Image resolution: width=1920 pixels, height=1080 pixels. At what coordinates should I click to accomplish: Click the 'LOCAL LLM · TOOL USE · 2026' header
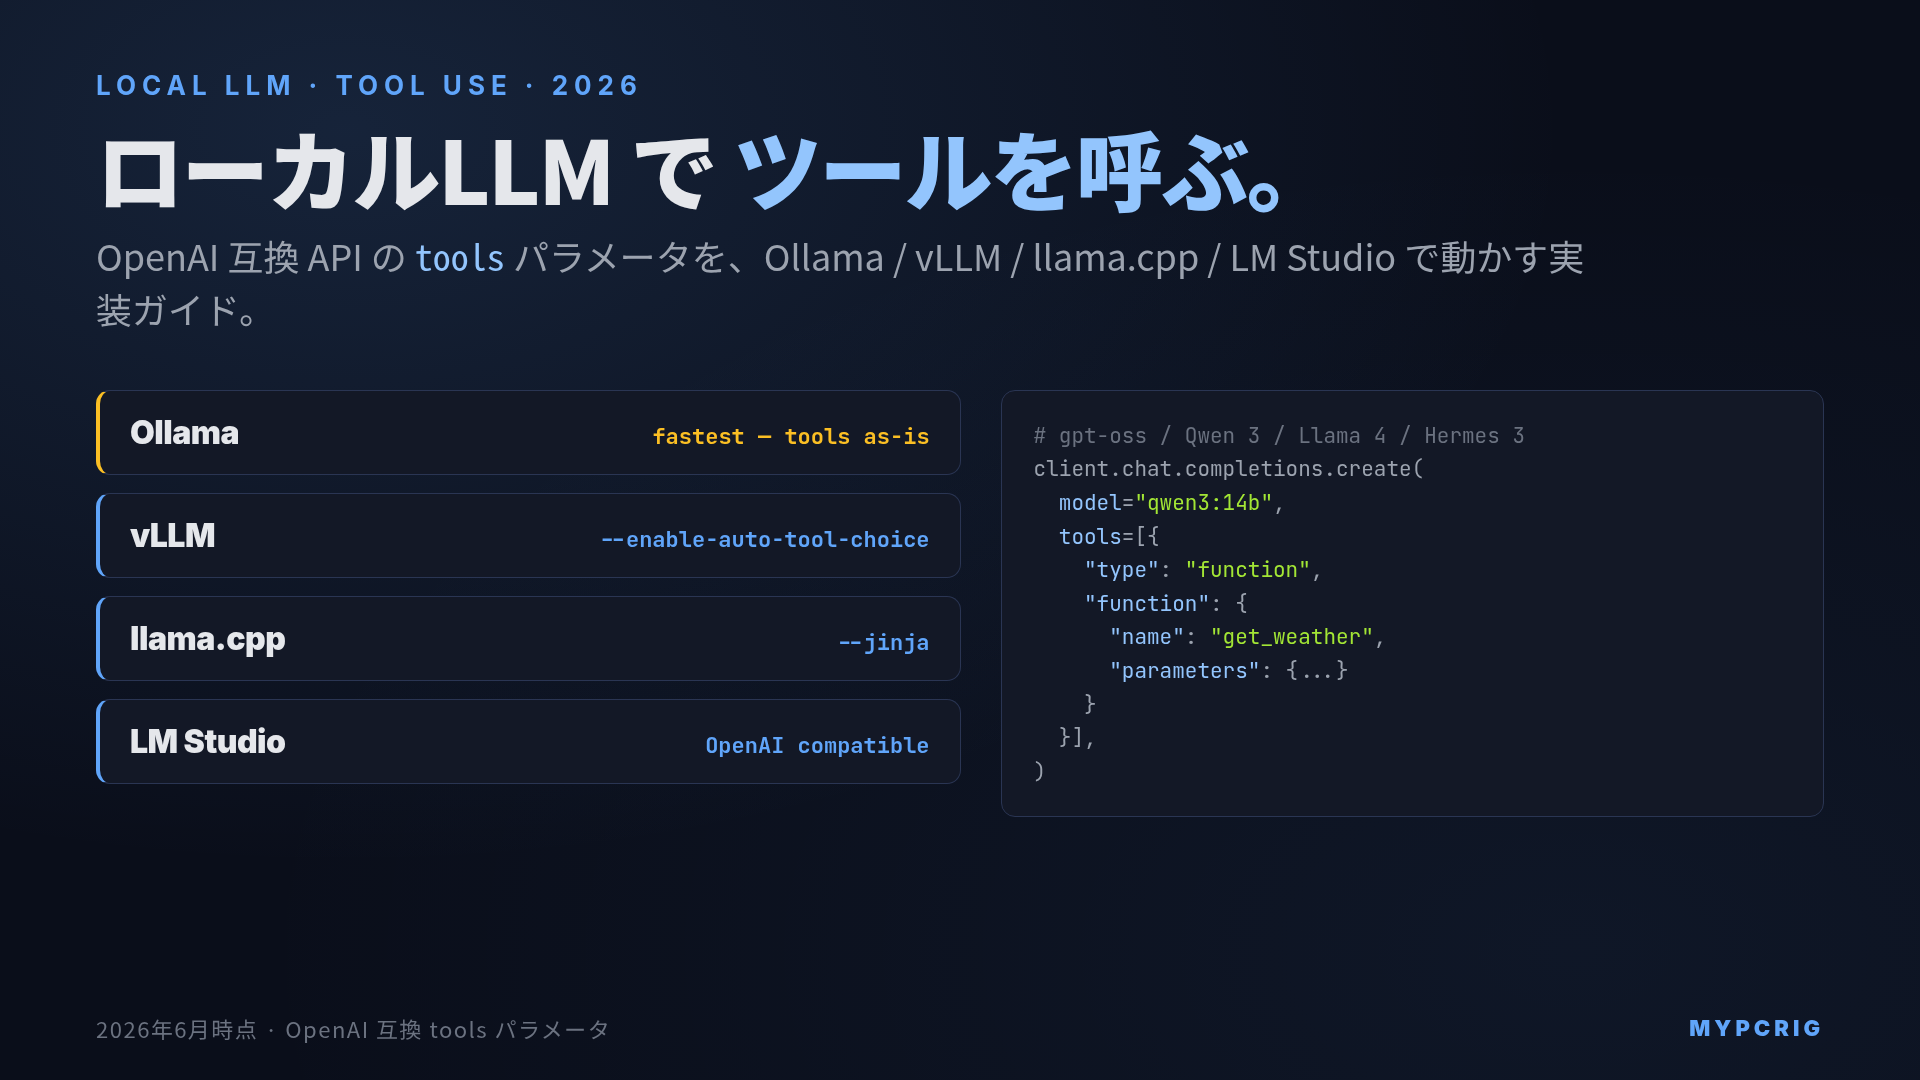pyautogui.click(x=367, y=86)
